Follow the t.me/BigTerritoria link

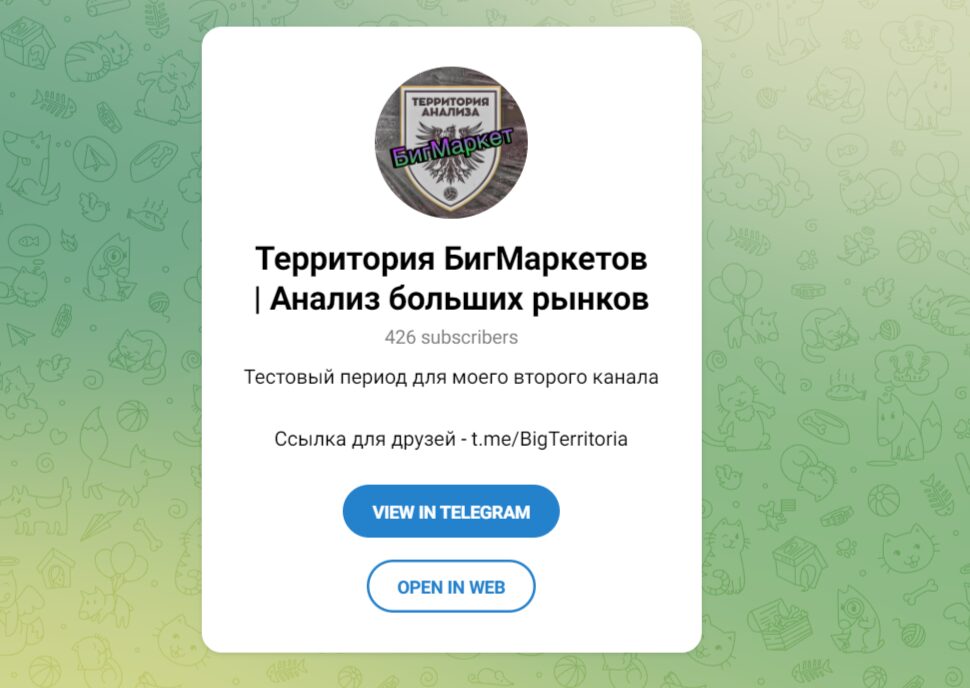coord(549,439)
